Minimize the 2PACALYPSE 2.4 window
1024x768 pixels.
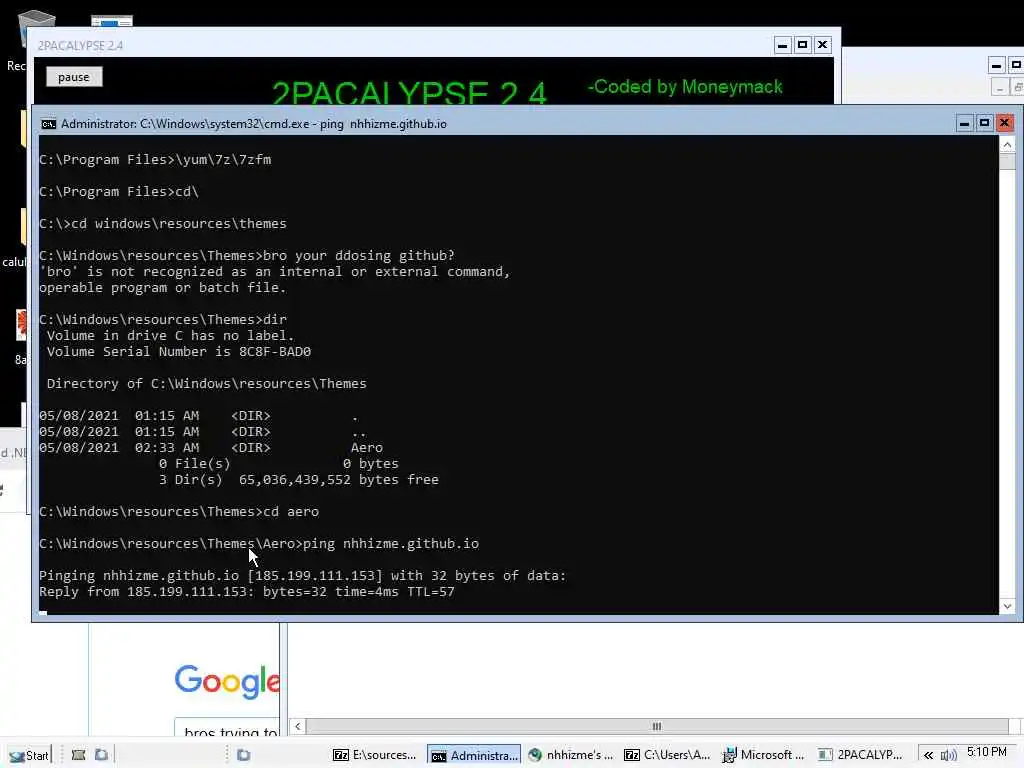[x=782, y=45]
